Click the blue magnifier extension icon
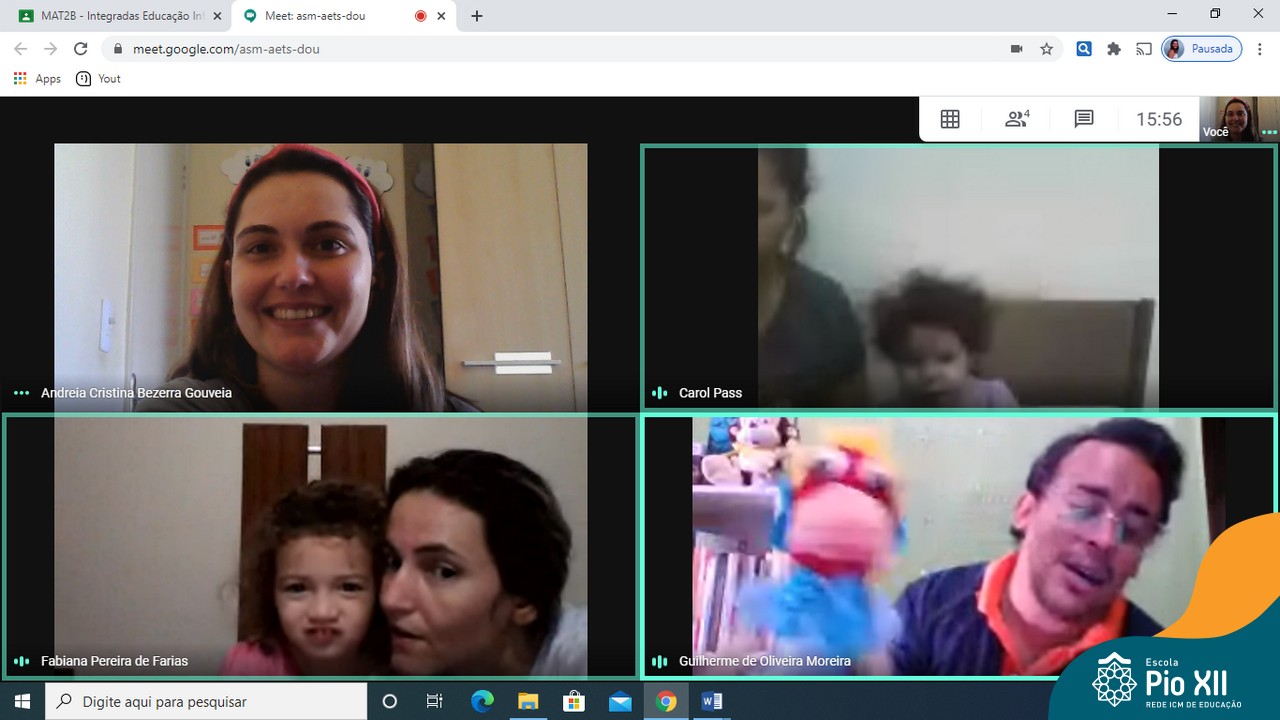 coord(1084,49)
